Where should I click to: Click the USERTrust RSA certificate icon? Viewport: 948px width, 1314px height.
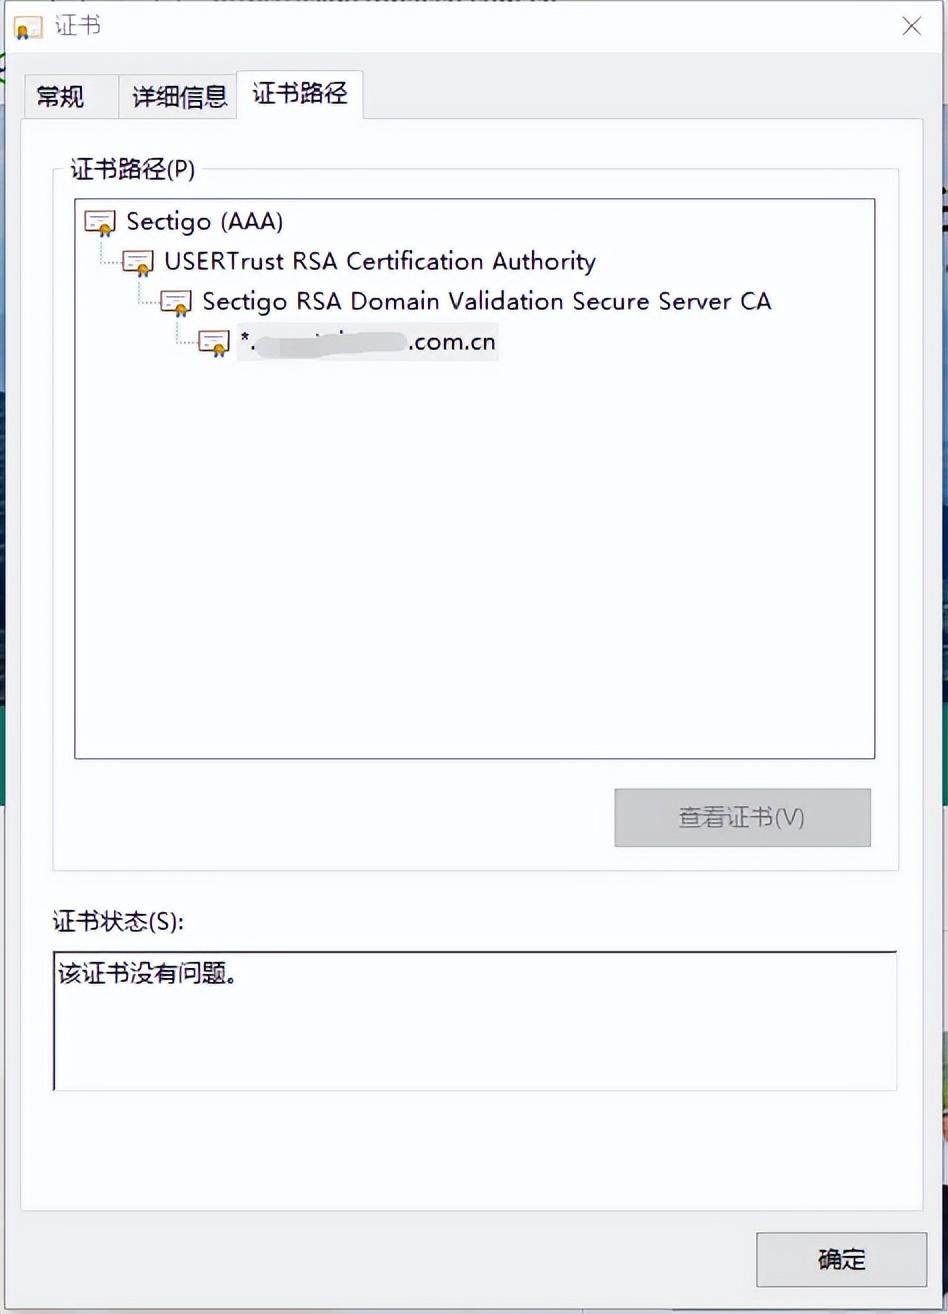click(138, 263)
